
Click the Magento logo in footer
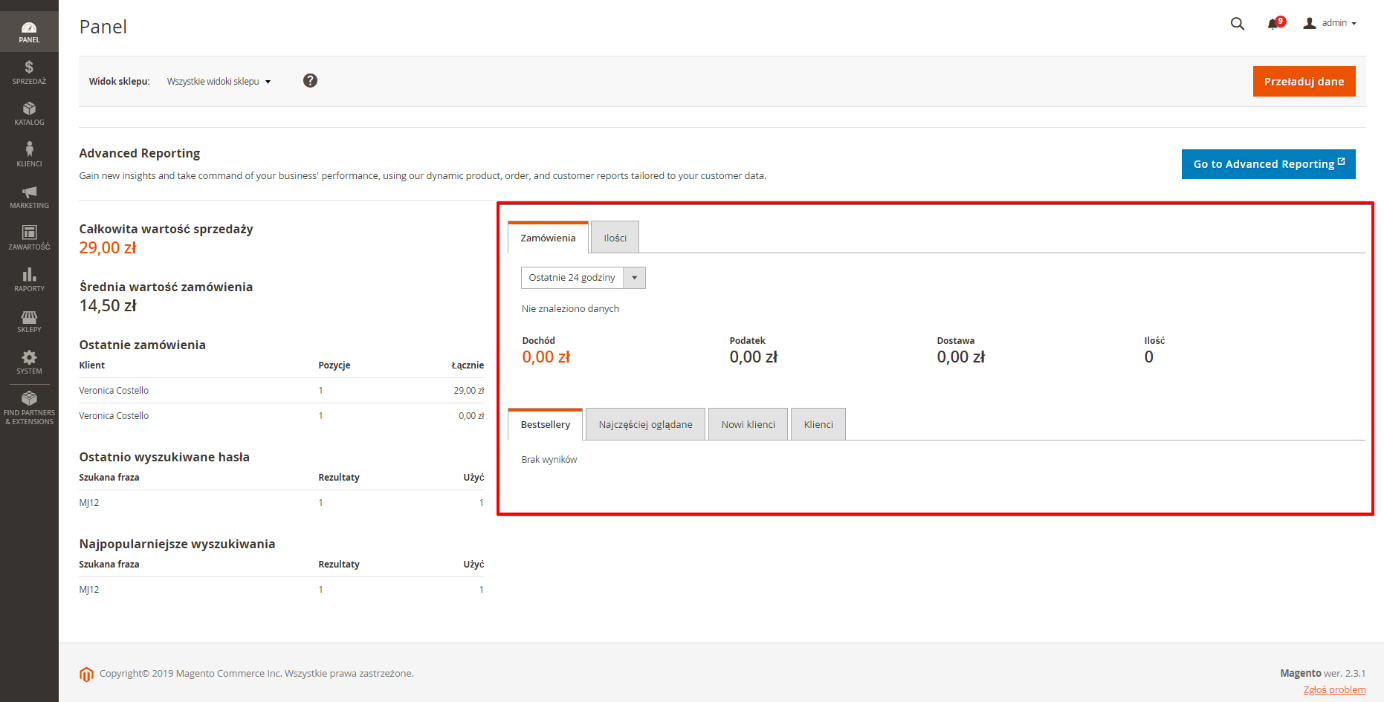(x=87, y=674)
